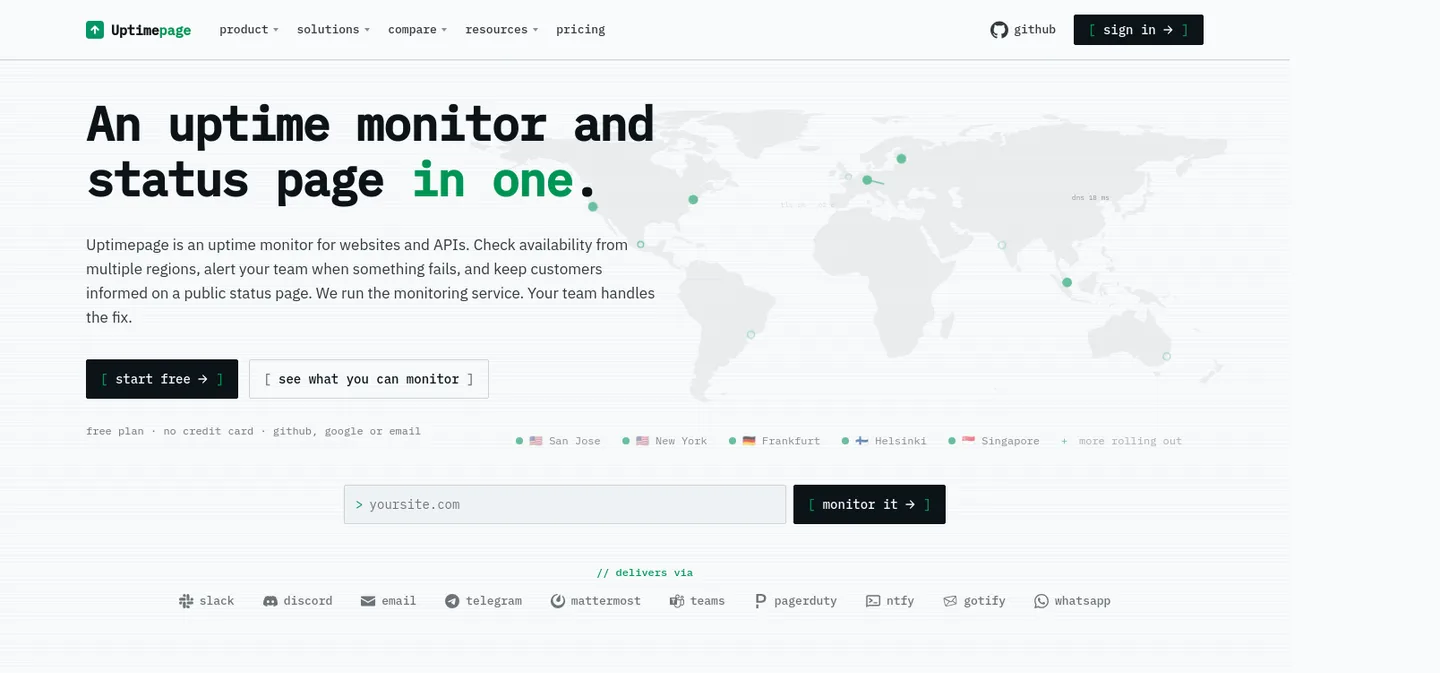Viewport: 1440px width, 673px height.
Task: Expand the solutions menu dropdown
Action: tap(333, 30)
